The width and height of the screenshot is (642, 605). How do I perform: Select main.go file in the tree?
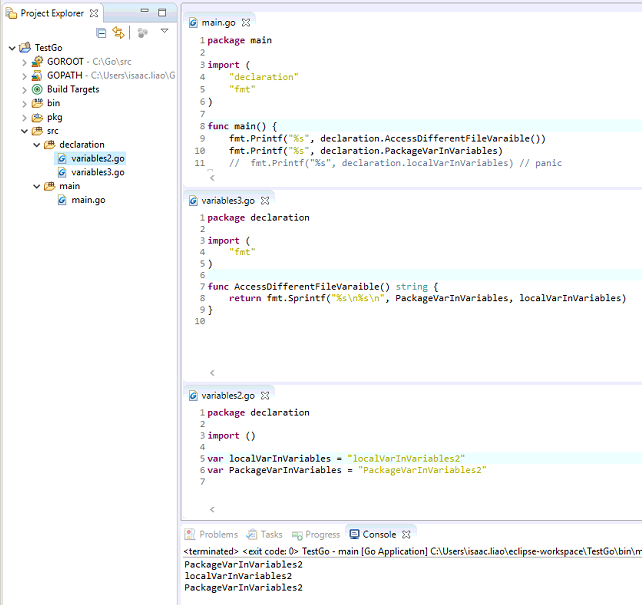[x=88, y=200]
